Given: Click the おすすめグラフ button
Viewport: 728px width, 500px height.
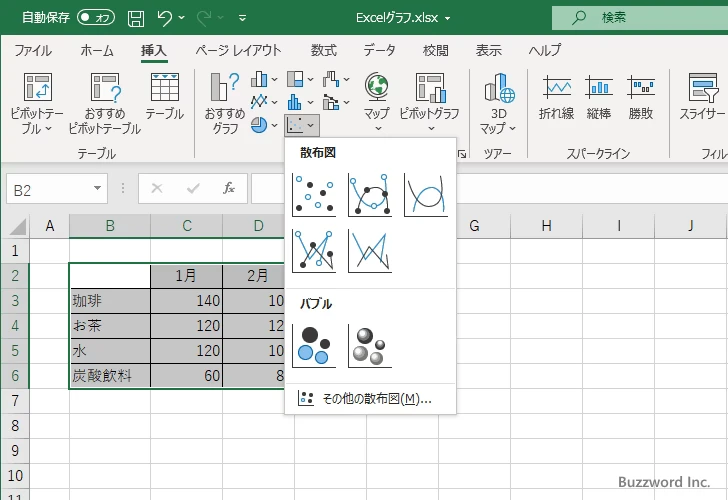Looking at the screenshot, I should point(225,103).
